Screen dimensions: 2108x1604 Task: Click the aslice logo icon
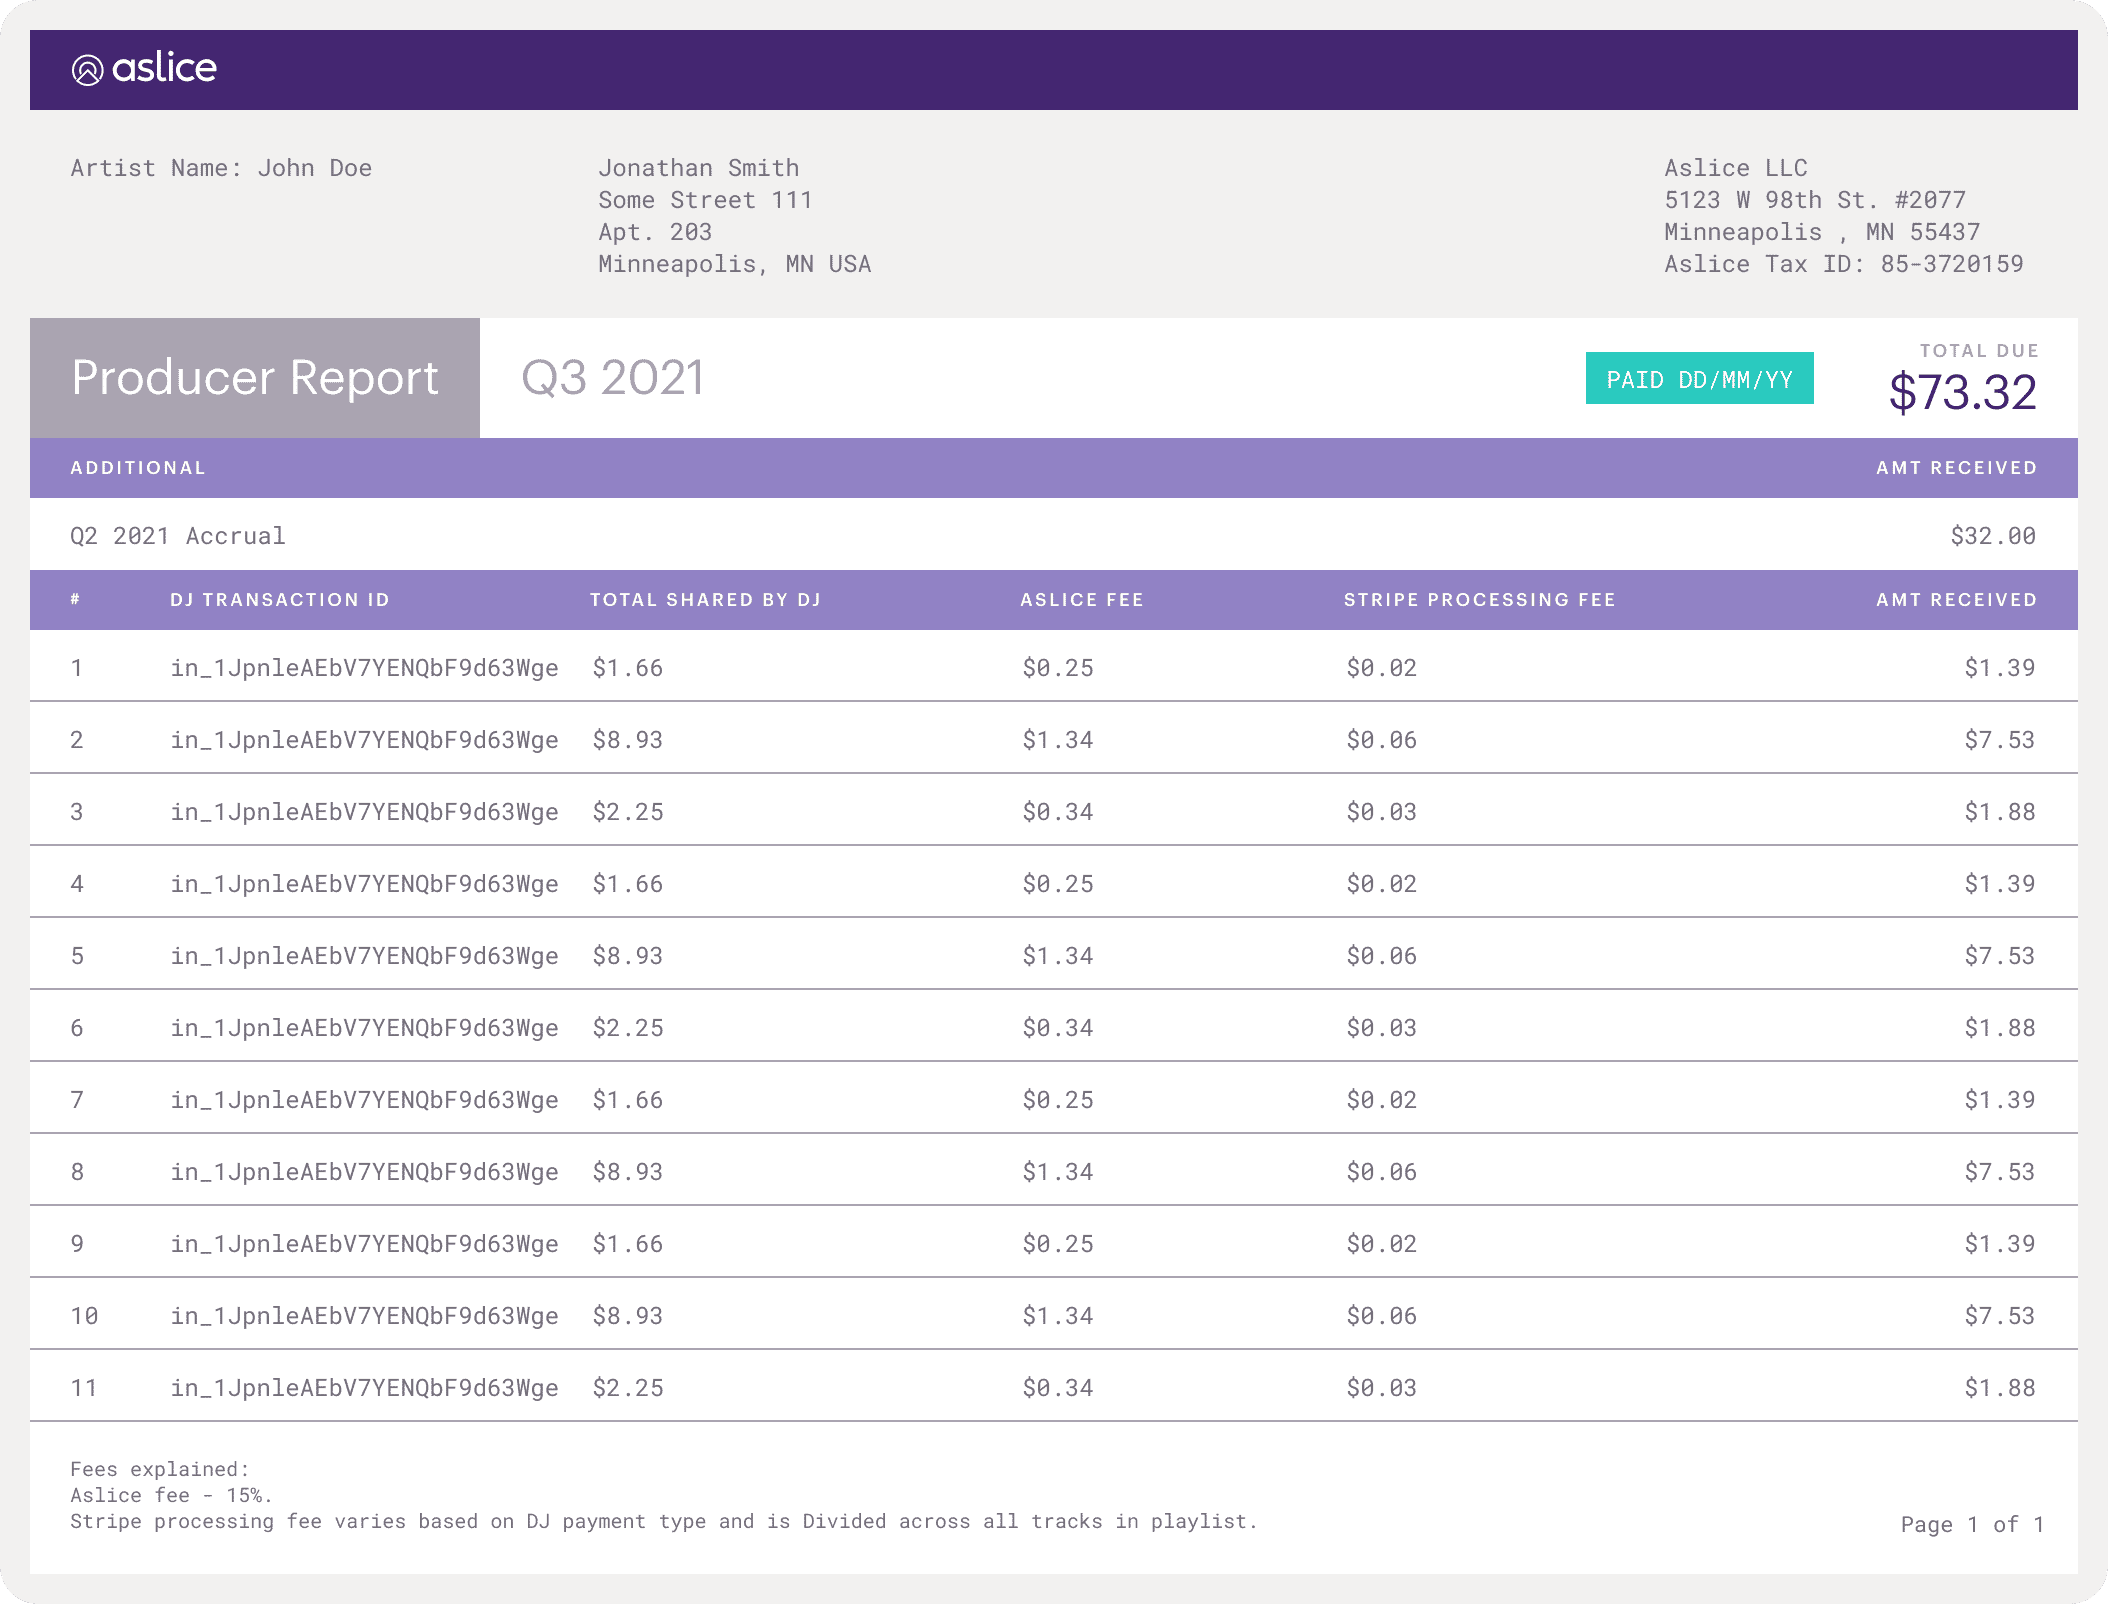88,70
